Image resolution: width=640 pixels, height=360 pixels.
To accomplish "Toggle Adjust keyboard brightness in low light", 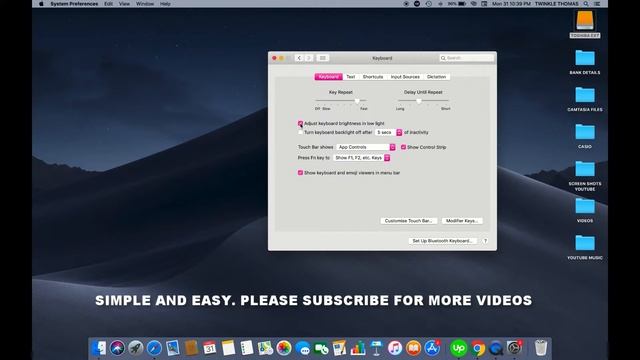I will click(300, 123).
